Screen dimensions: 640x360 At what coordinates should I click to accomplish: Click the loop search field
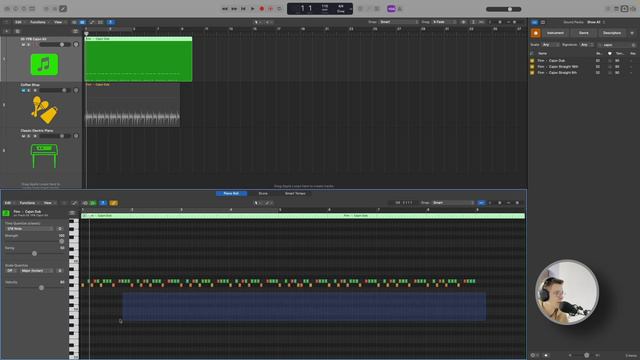click(x=617, y=45)
